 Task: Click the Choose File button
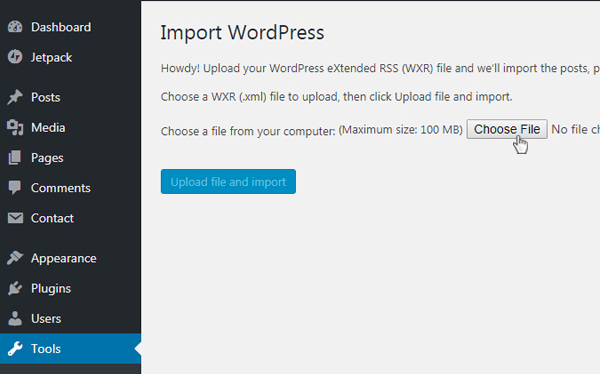(x=507, y=129)
